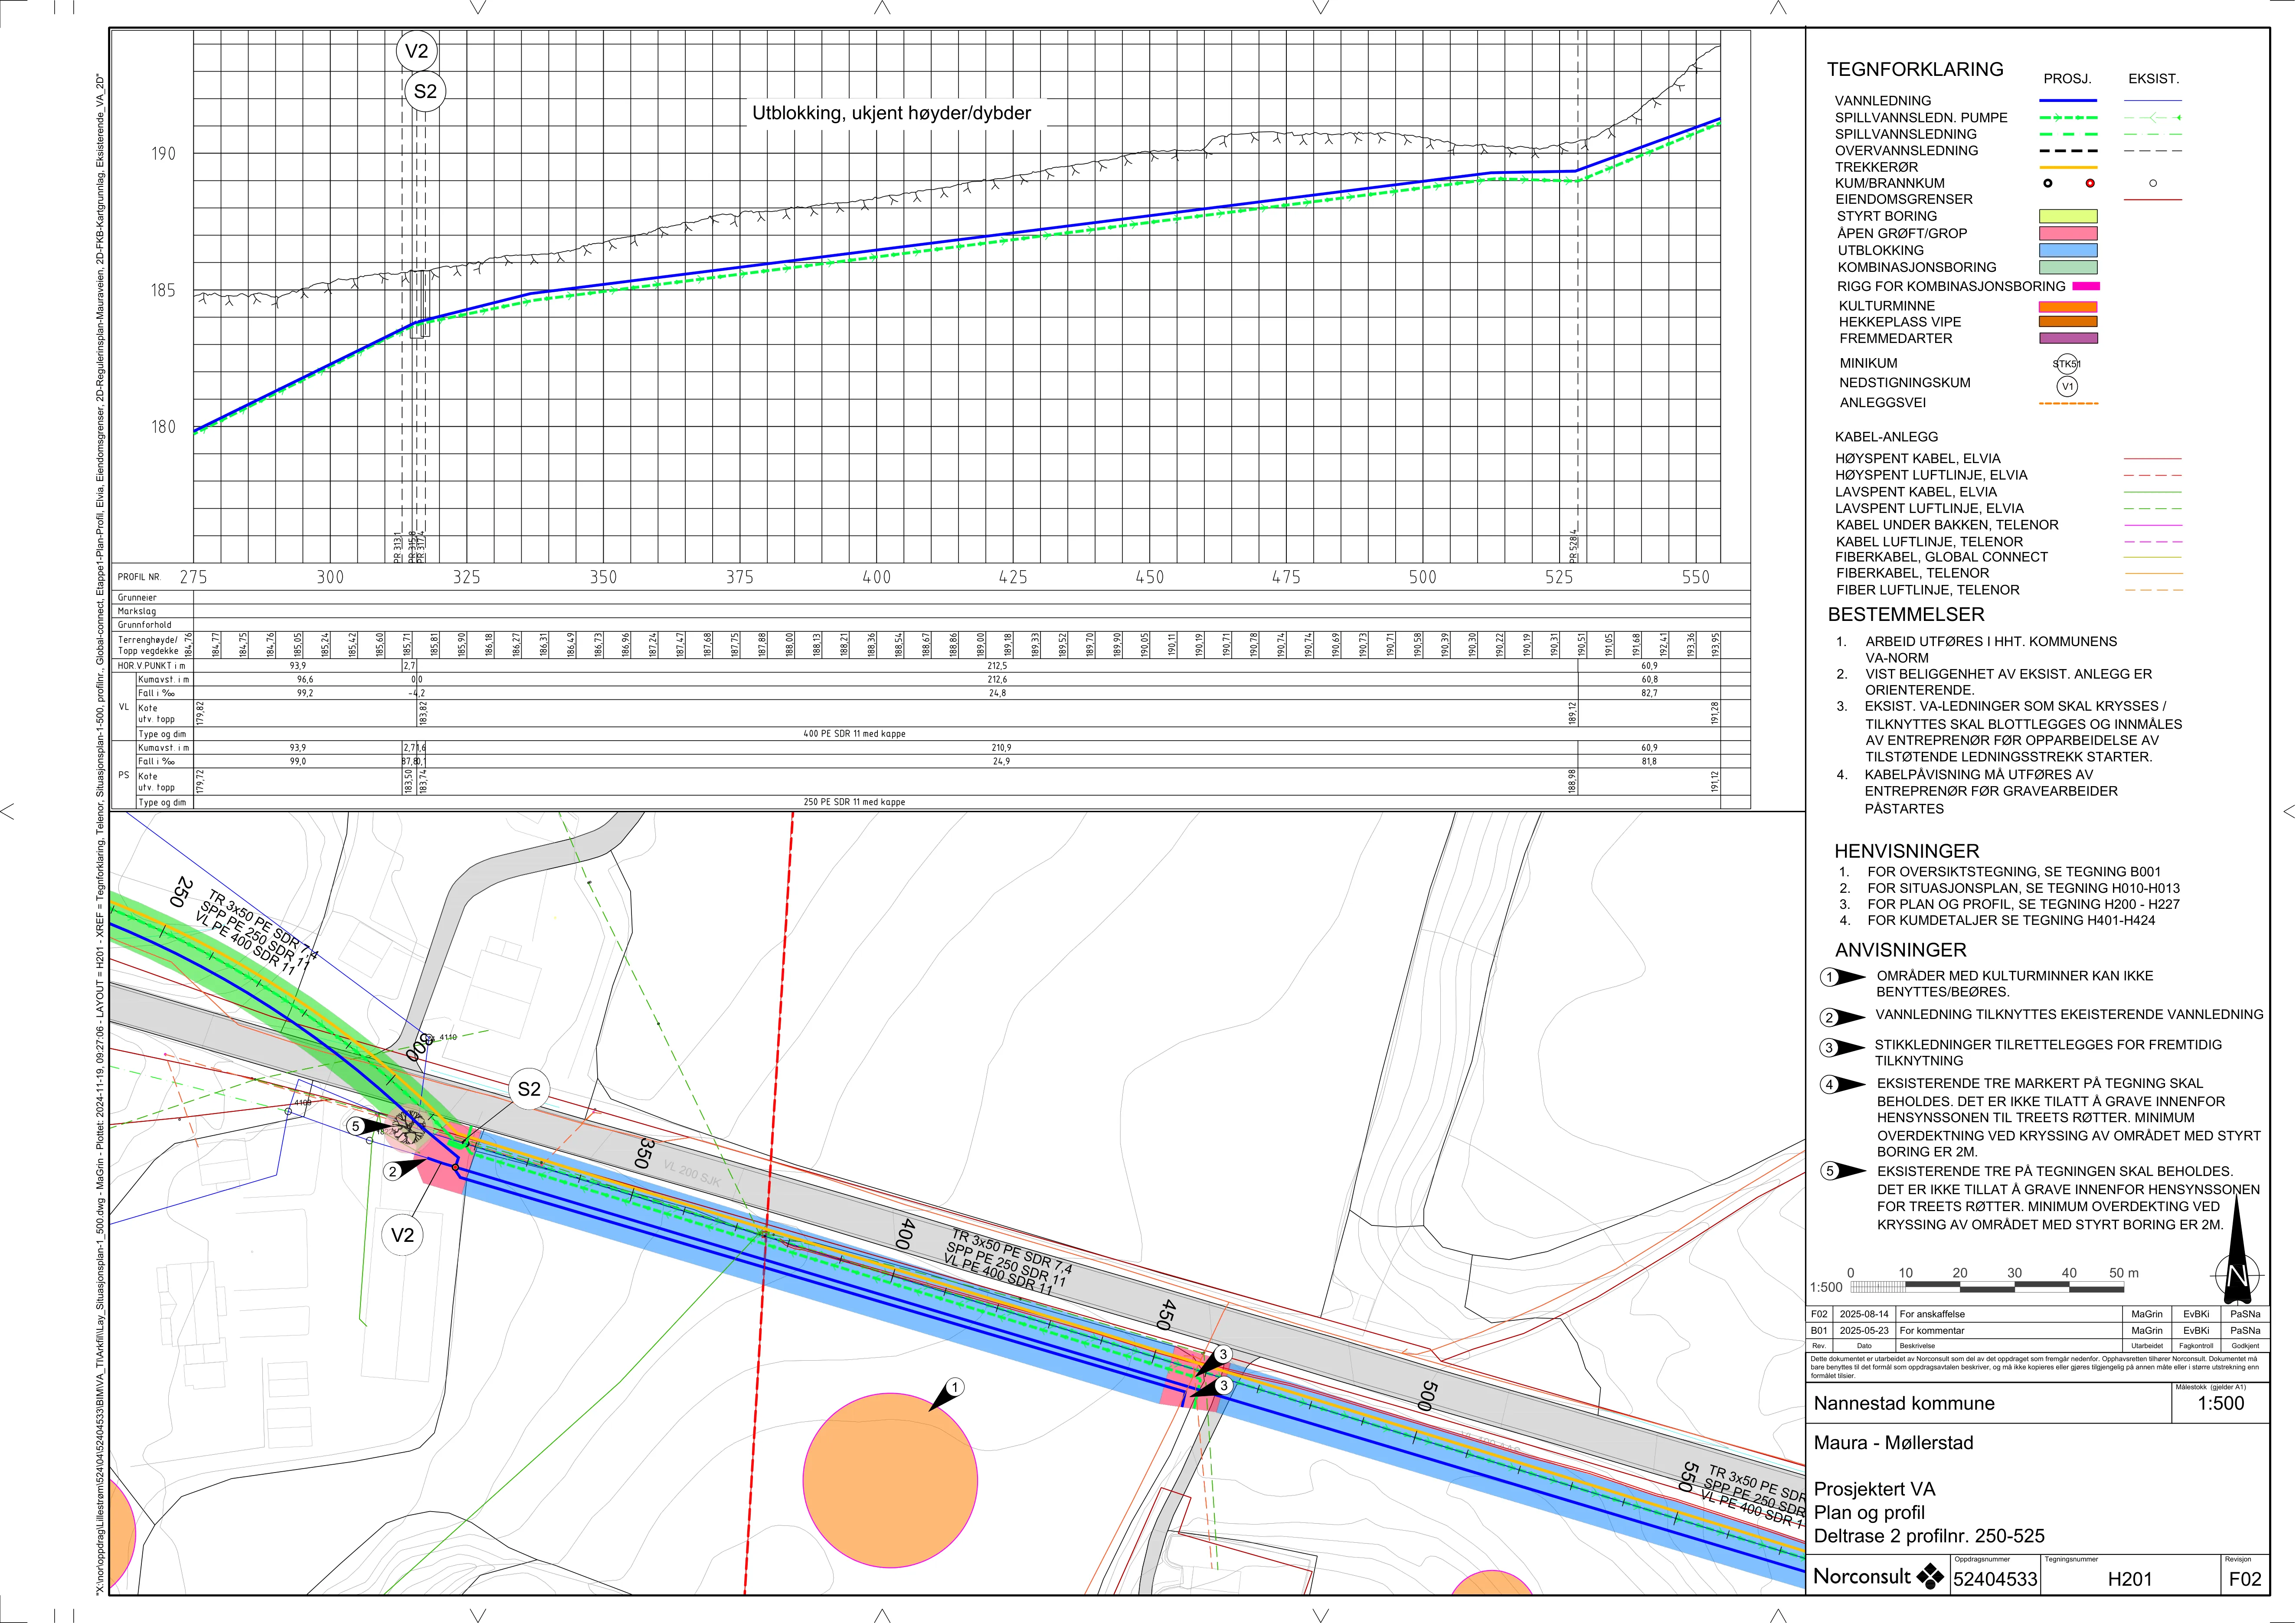This screenshot has width=2296, height=1623.
Task: Click the Norconsult diamond logo
Action: [x=1930, y=1577]
